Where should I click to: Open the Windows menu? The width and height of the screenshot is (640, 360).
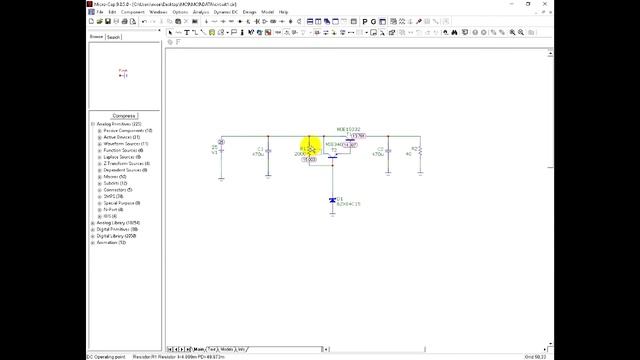point(158,12)
